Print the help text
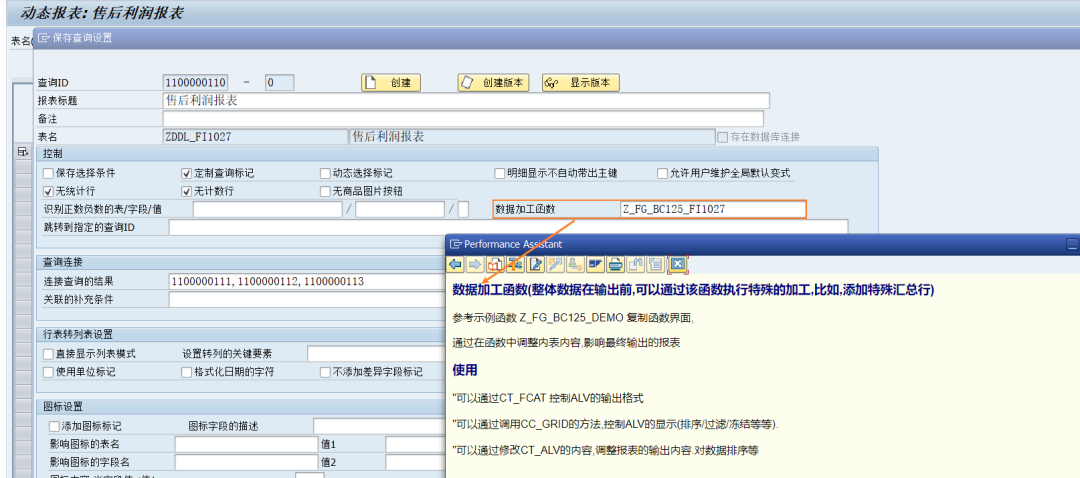Screen dimensions: 1080x478 point(616,264)
